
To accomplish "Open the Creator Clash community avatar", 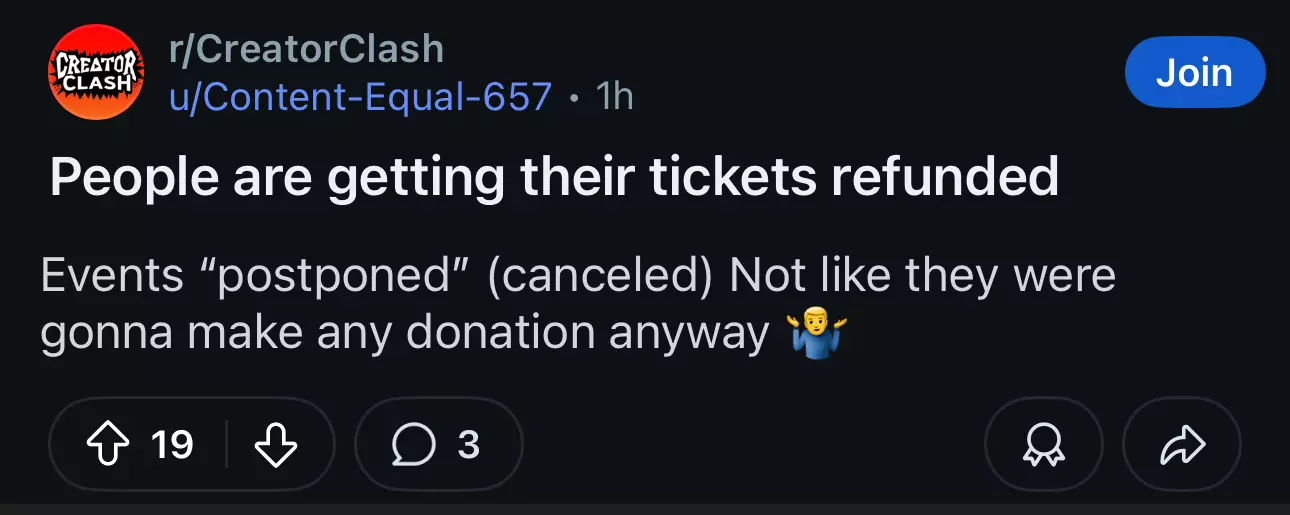I will pos(97,72).
